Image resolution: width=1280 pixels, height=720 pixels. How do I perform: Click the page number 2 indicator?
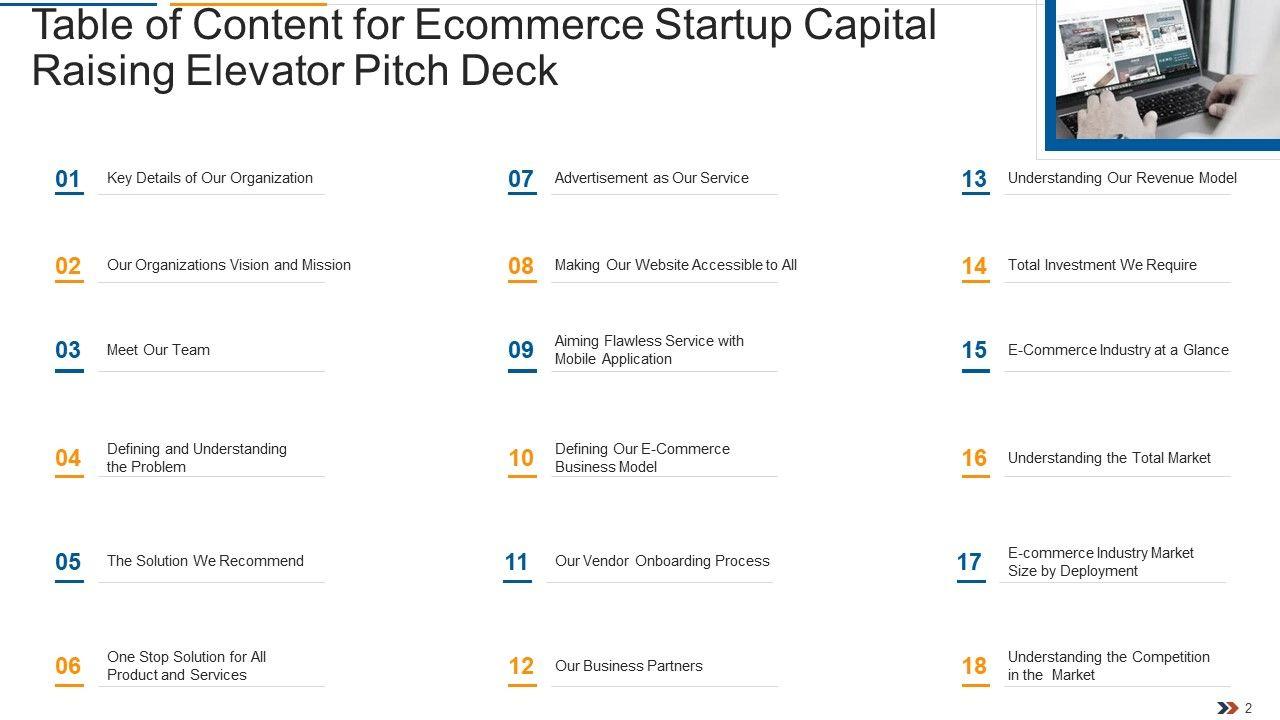[1248, 708]
